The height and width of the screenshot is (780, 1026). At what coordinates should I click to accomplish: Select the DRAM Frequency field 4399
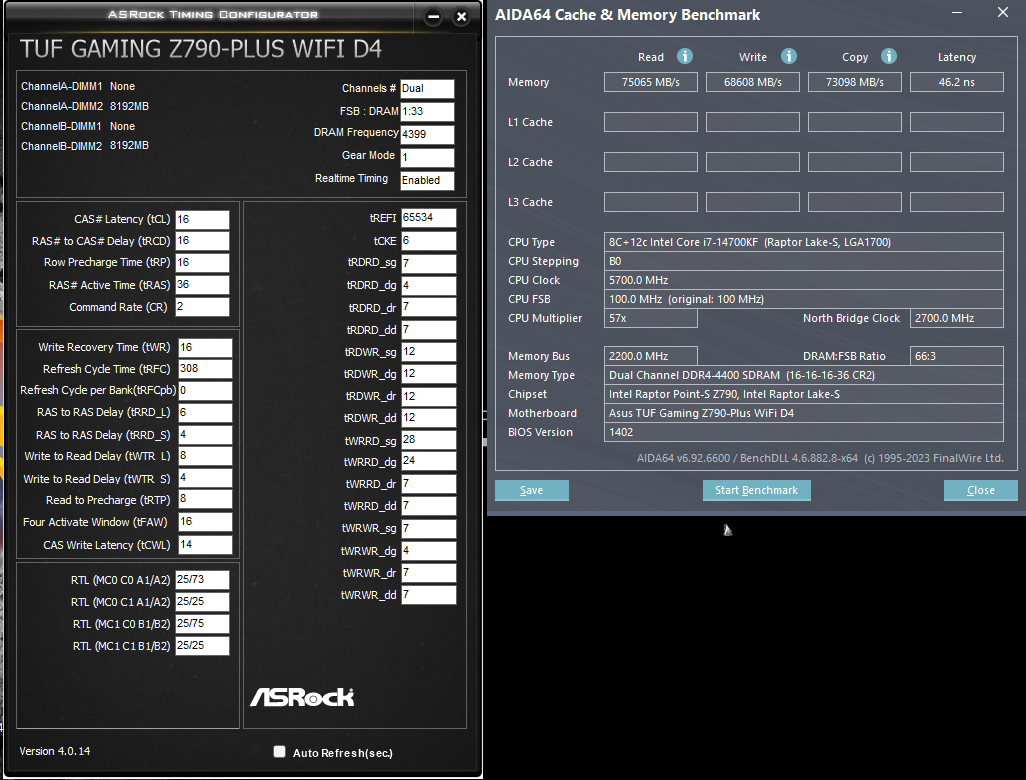[x=427, y=134]
